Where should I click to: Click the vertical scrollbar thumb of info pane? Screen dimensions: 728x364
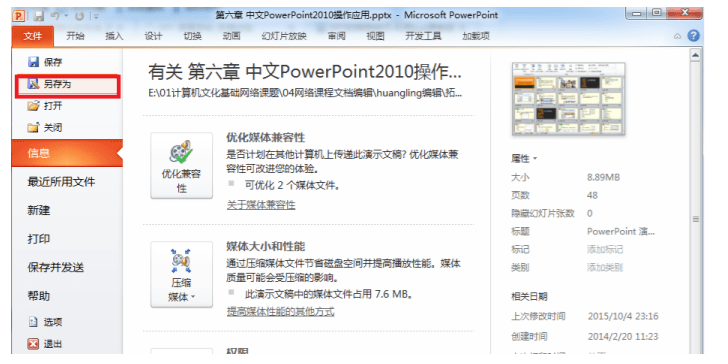point(695,219)
